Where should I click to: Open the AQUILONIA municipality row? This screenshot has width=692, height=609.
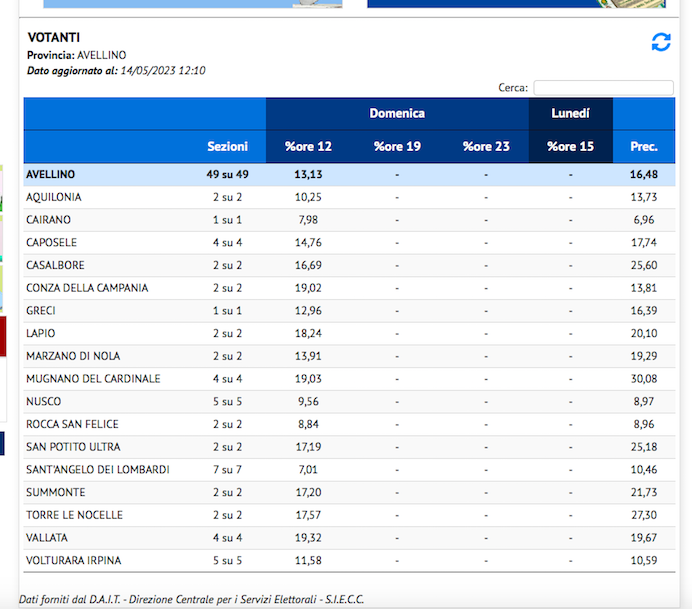pyautogui.click(x=349, y=197)
